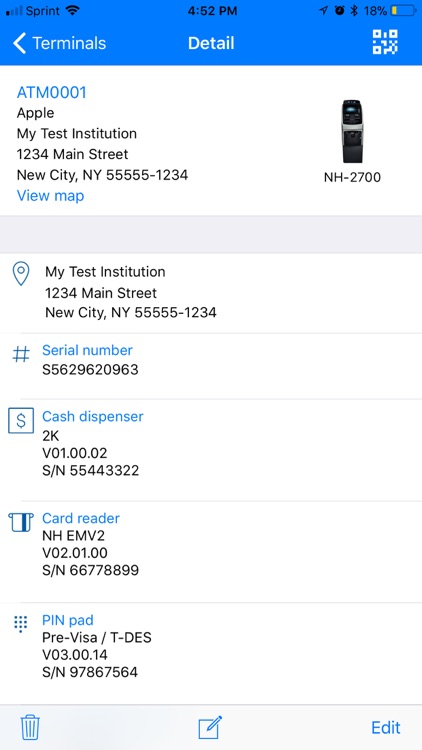Tap the PIN pad keypad icon
Viewport: 422px width, 750px height.
tap(21, 624)
